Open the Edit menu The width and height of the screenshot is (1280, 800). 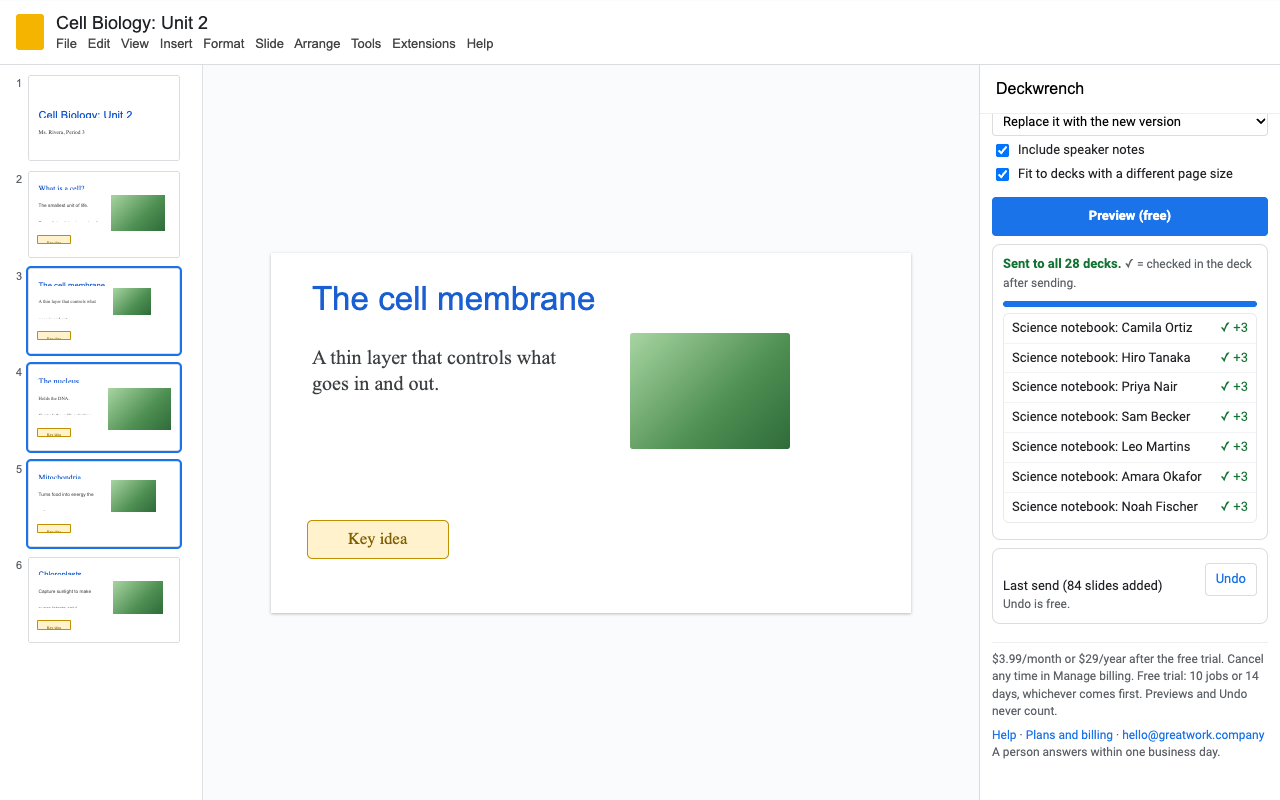[x=99, y=44]
